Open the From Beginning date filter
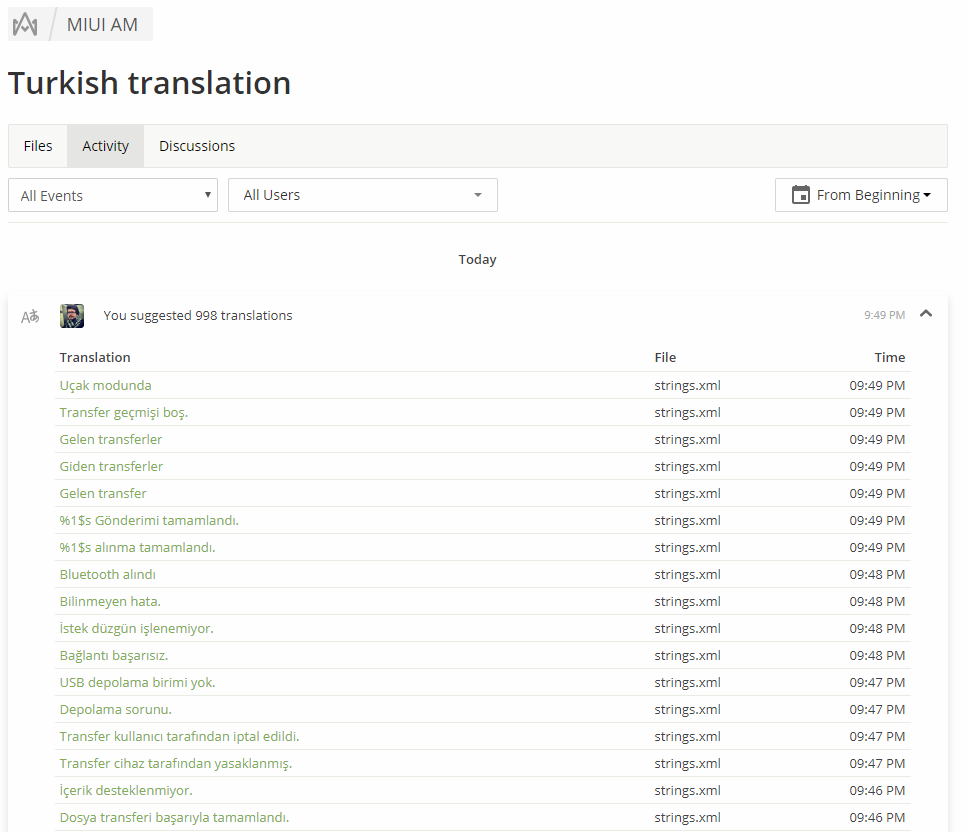Viewport: 967px width, 832px height. click(x=861, y=195)
